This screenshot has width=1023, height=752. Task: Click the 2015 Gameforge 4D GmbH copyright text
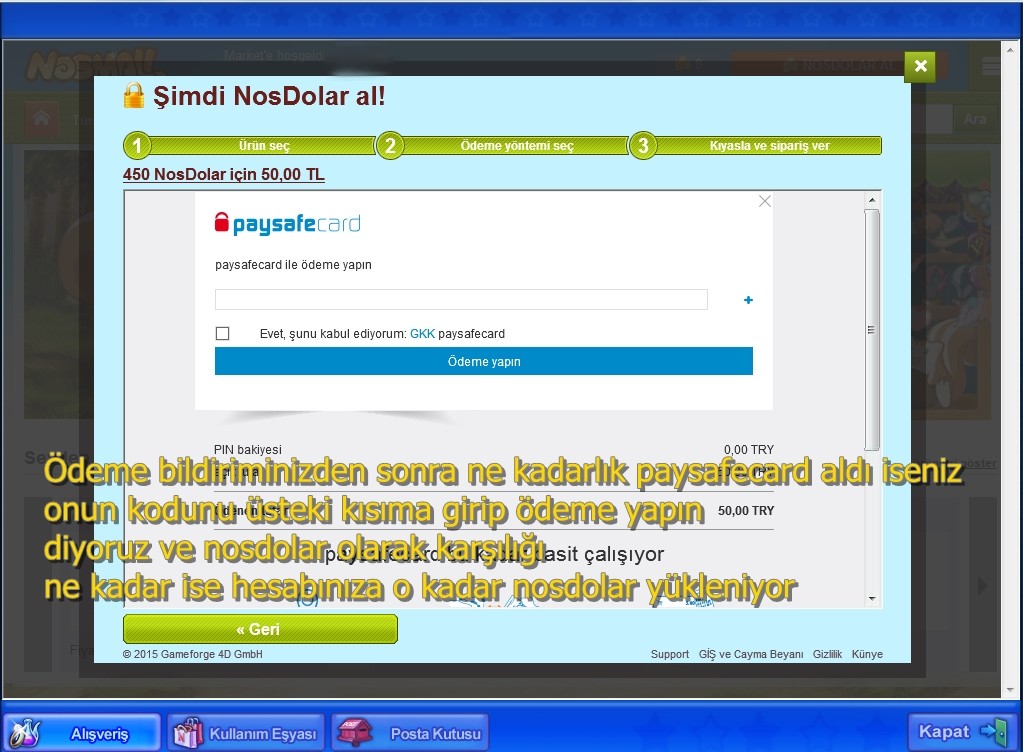192,654
